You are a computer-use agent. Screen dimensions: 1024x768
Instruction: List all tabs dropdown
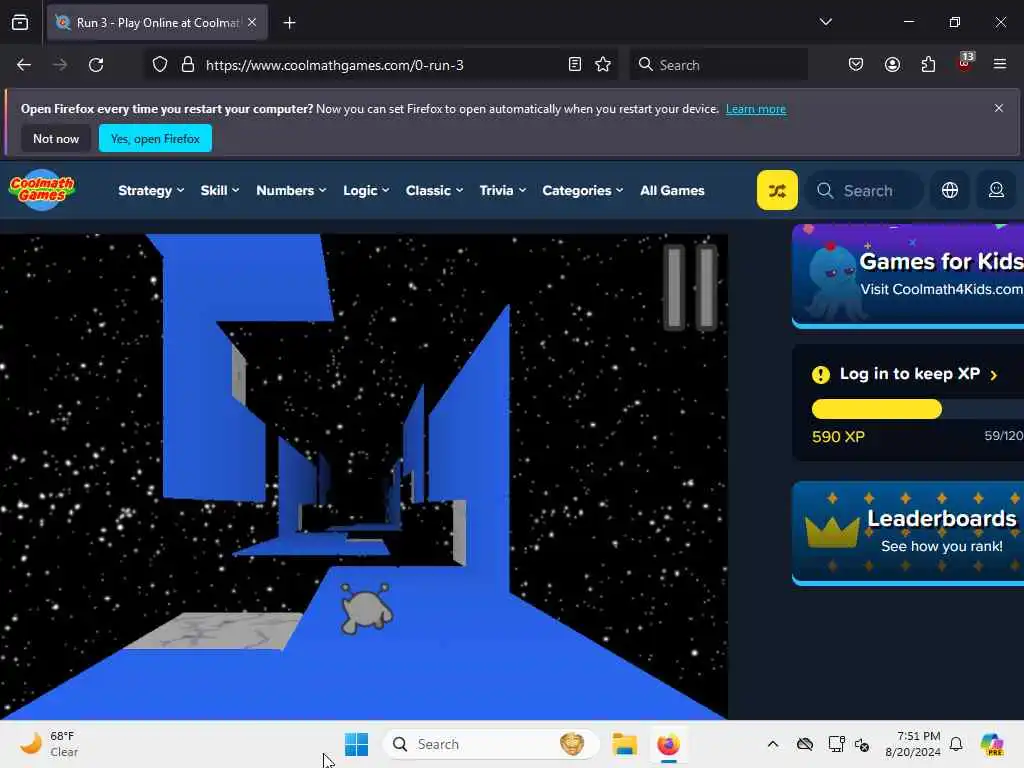tap(825, 22)
